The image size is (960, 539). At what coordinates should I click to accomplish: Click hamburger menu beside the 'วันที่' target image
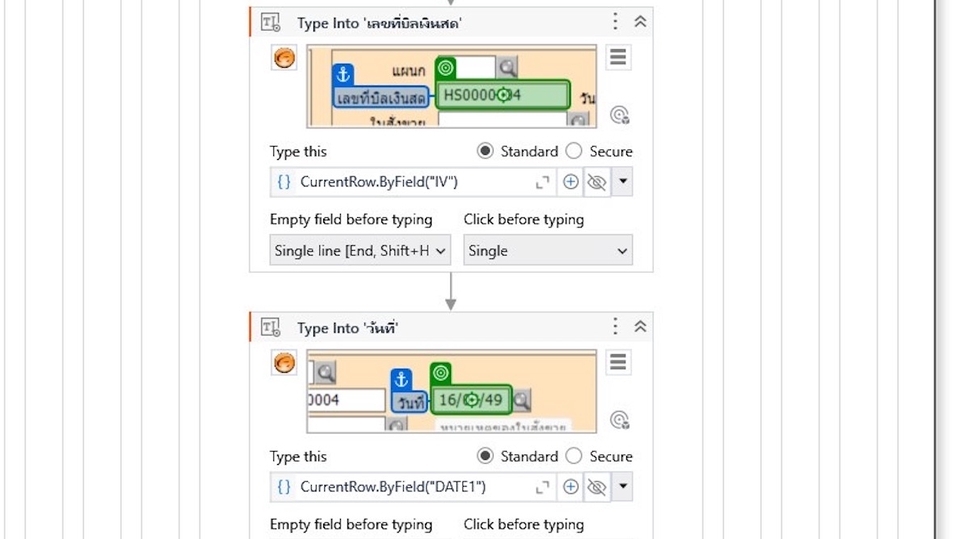click(x=618, y=362)
